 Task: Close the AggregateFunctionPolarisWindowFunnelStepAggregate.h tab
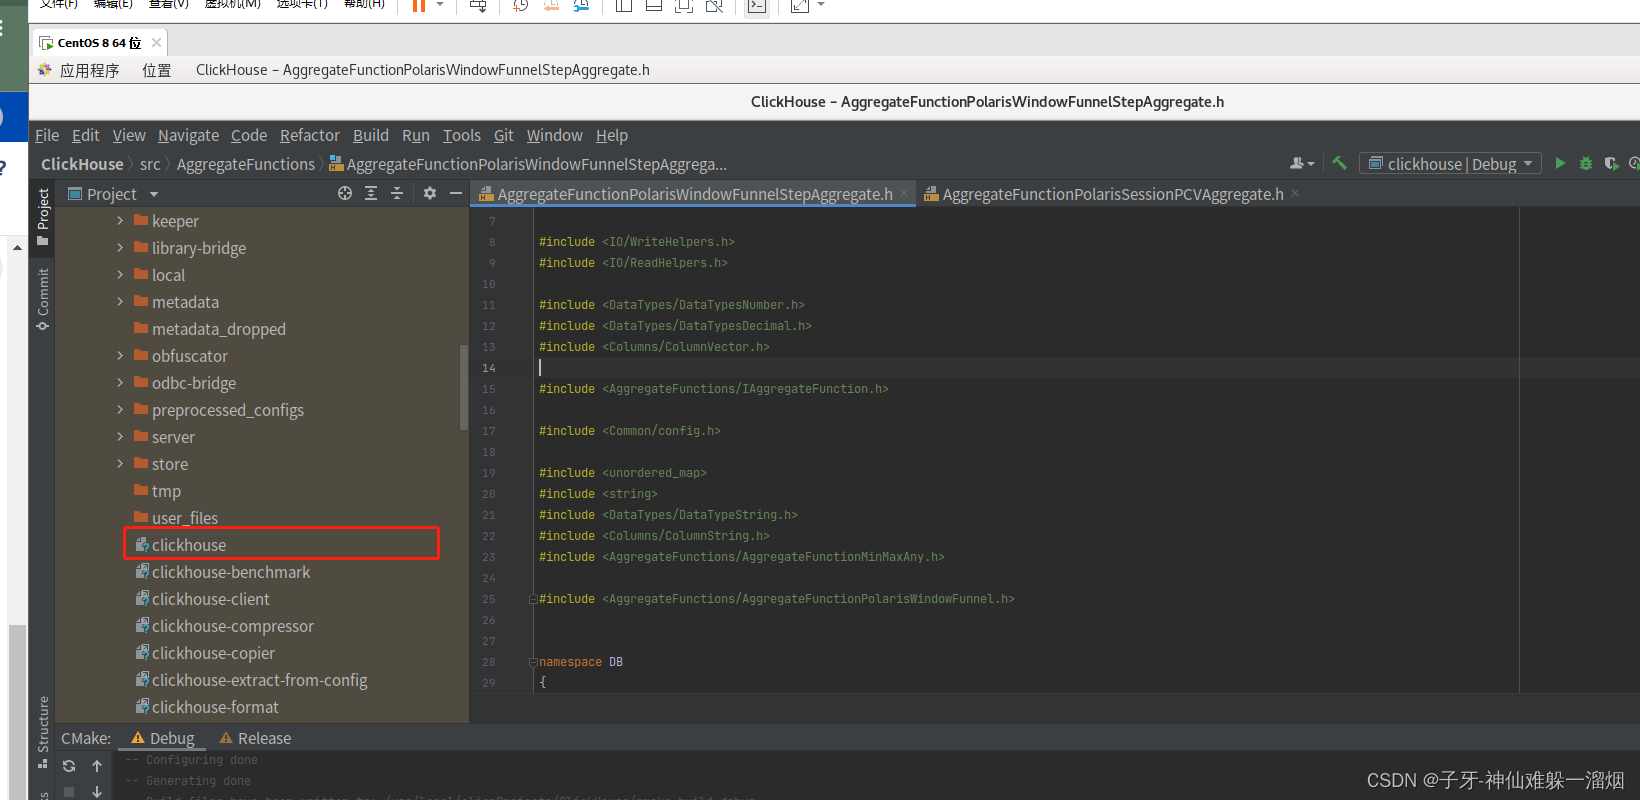tap(904, 193)
